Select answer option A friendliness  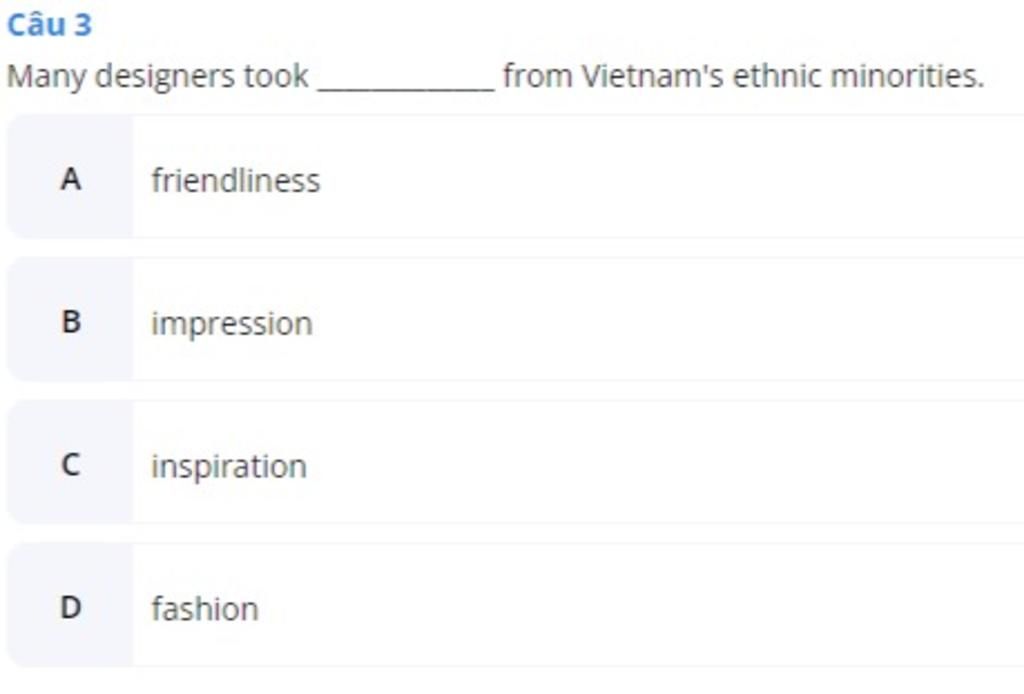pos(515,178)
